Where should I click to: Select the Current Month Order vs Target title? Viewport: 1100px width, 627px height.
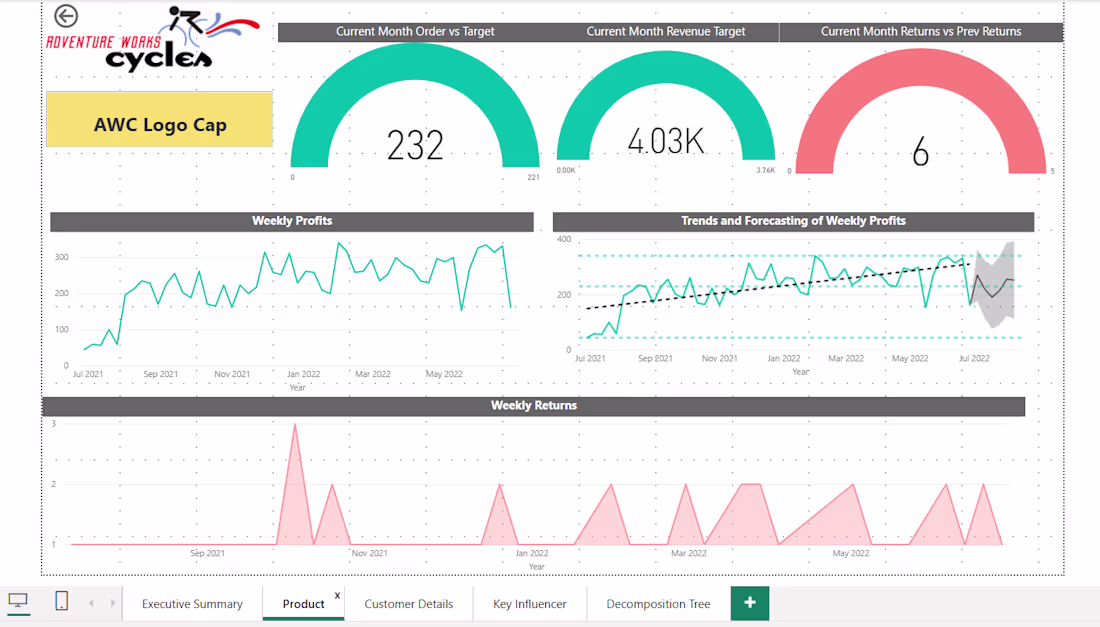pos(415,32)
